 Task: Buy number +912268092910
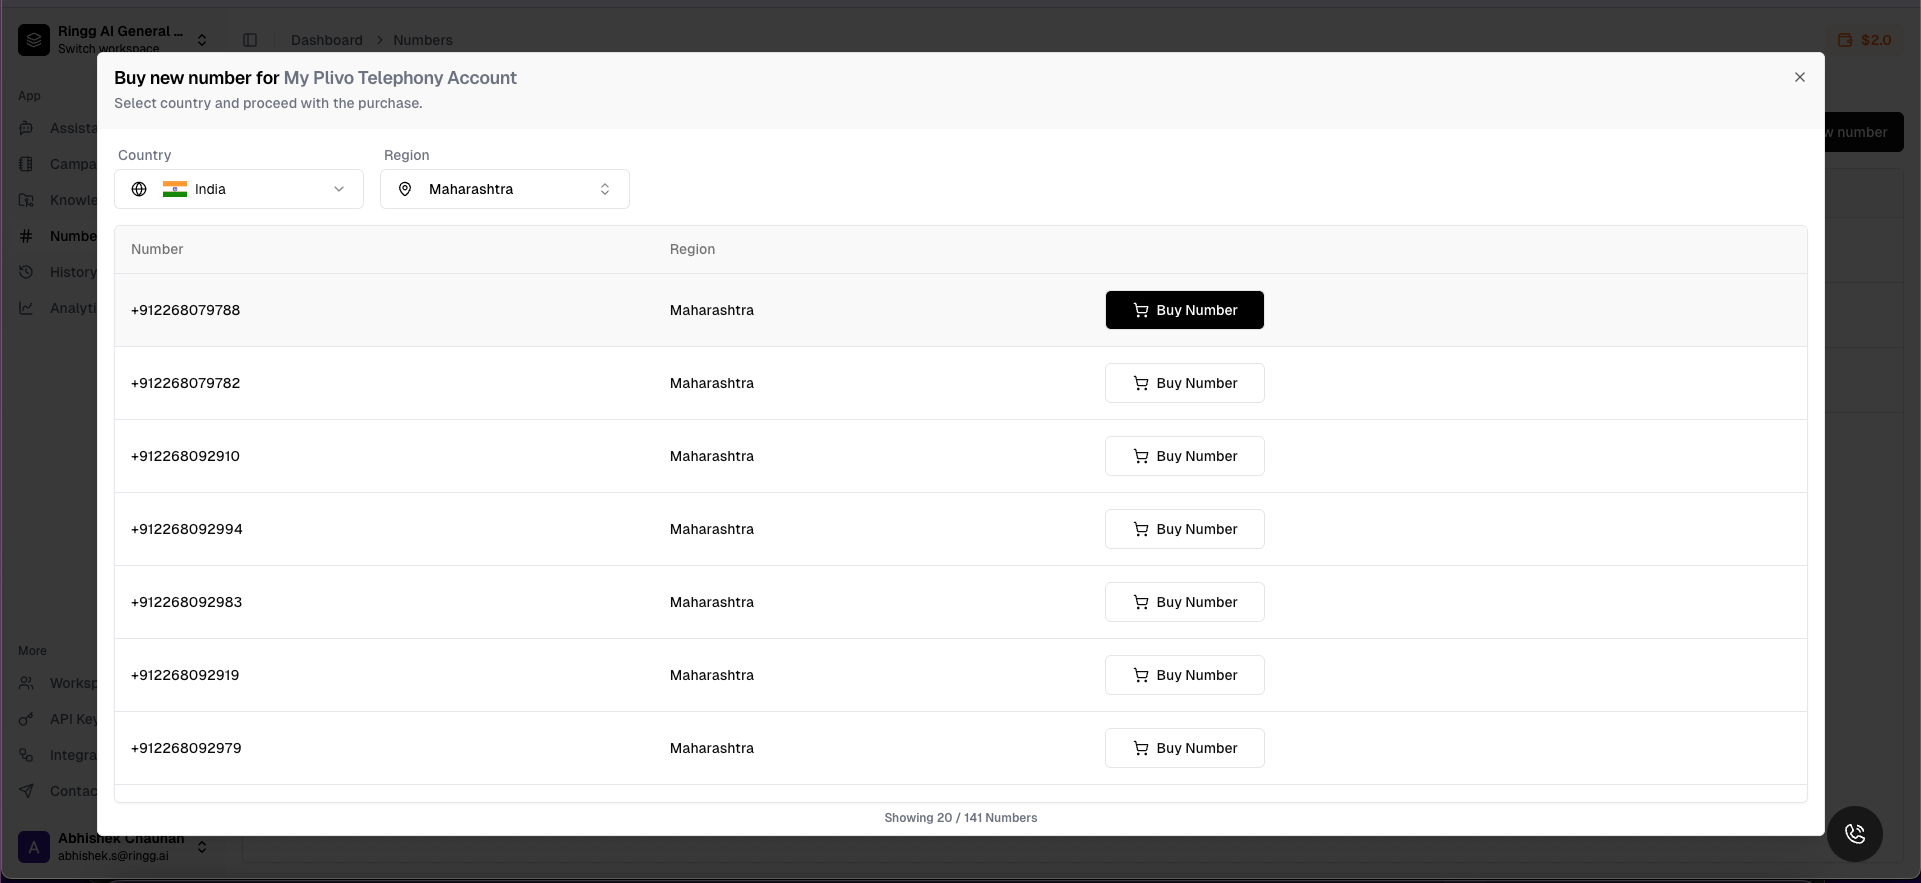[x=1185, y=456]
